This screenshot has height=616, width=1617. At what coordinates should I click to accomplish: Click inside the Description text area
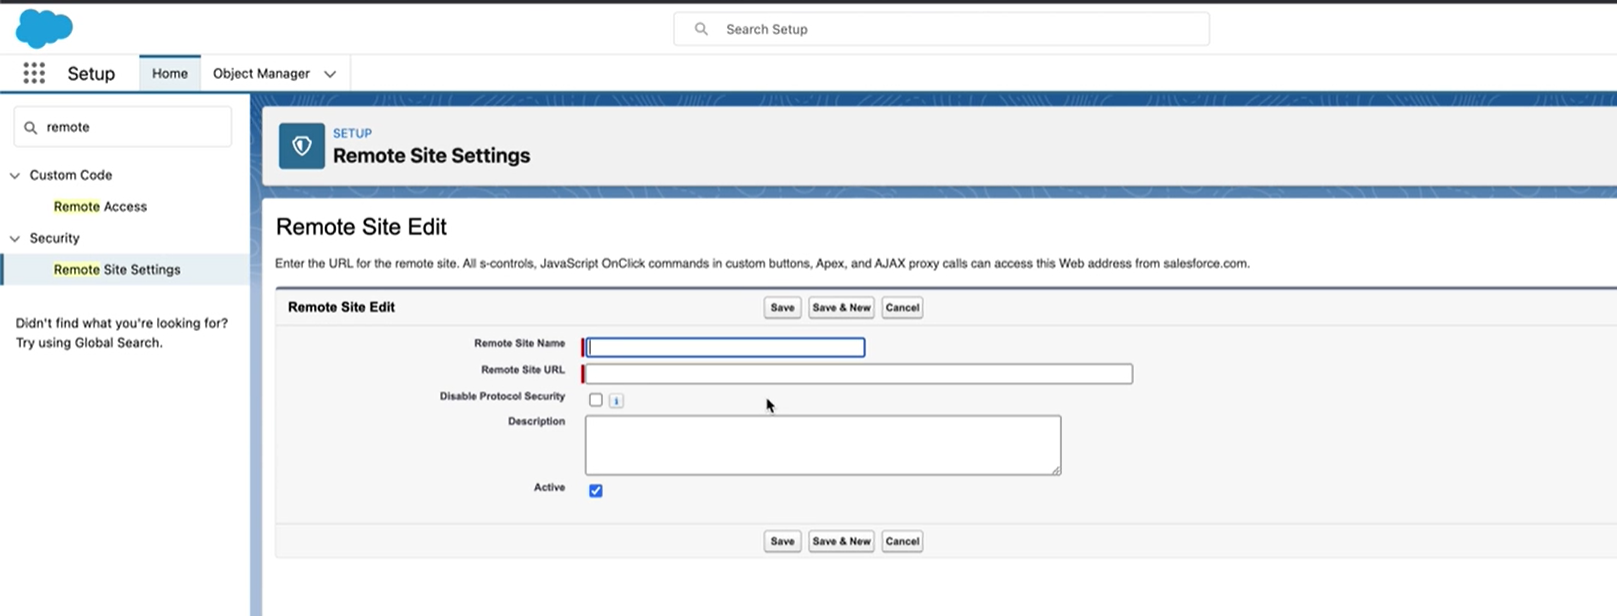click(x=823, y=445)
